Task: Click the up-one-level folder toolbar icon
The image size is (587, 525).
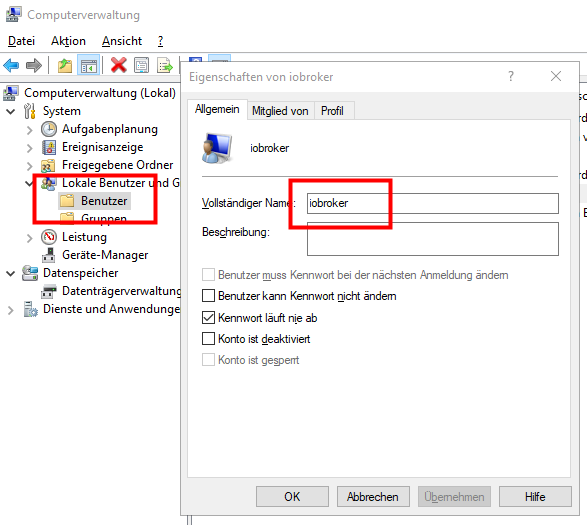Action: [65, 66]
